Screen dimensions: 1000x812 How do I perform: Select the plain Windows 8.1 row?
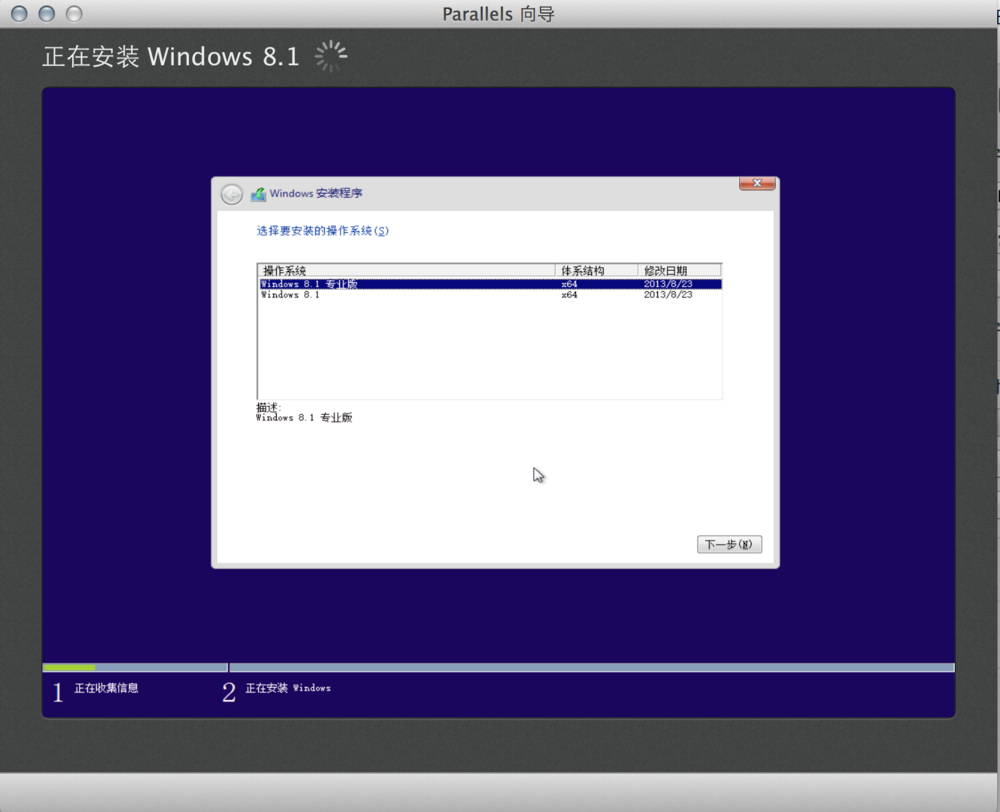(490, 295)
